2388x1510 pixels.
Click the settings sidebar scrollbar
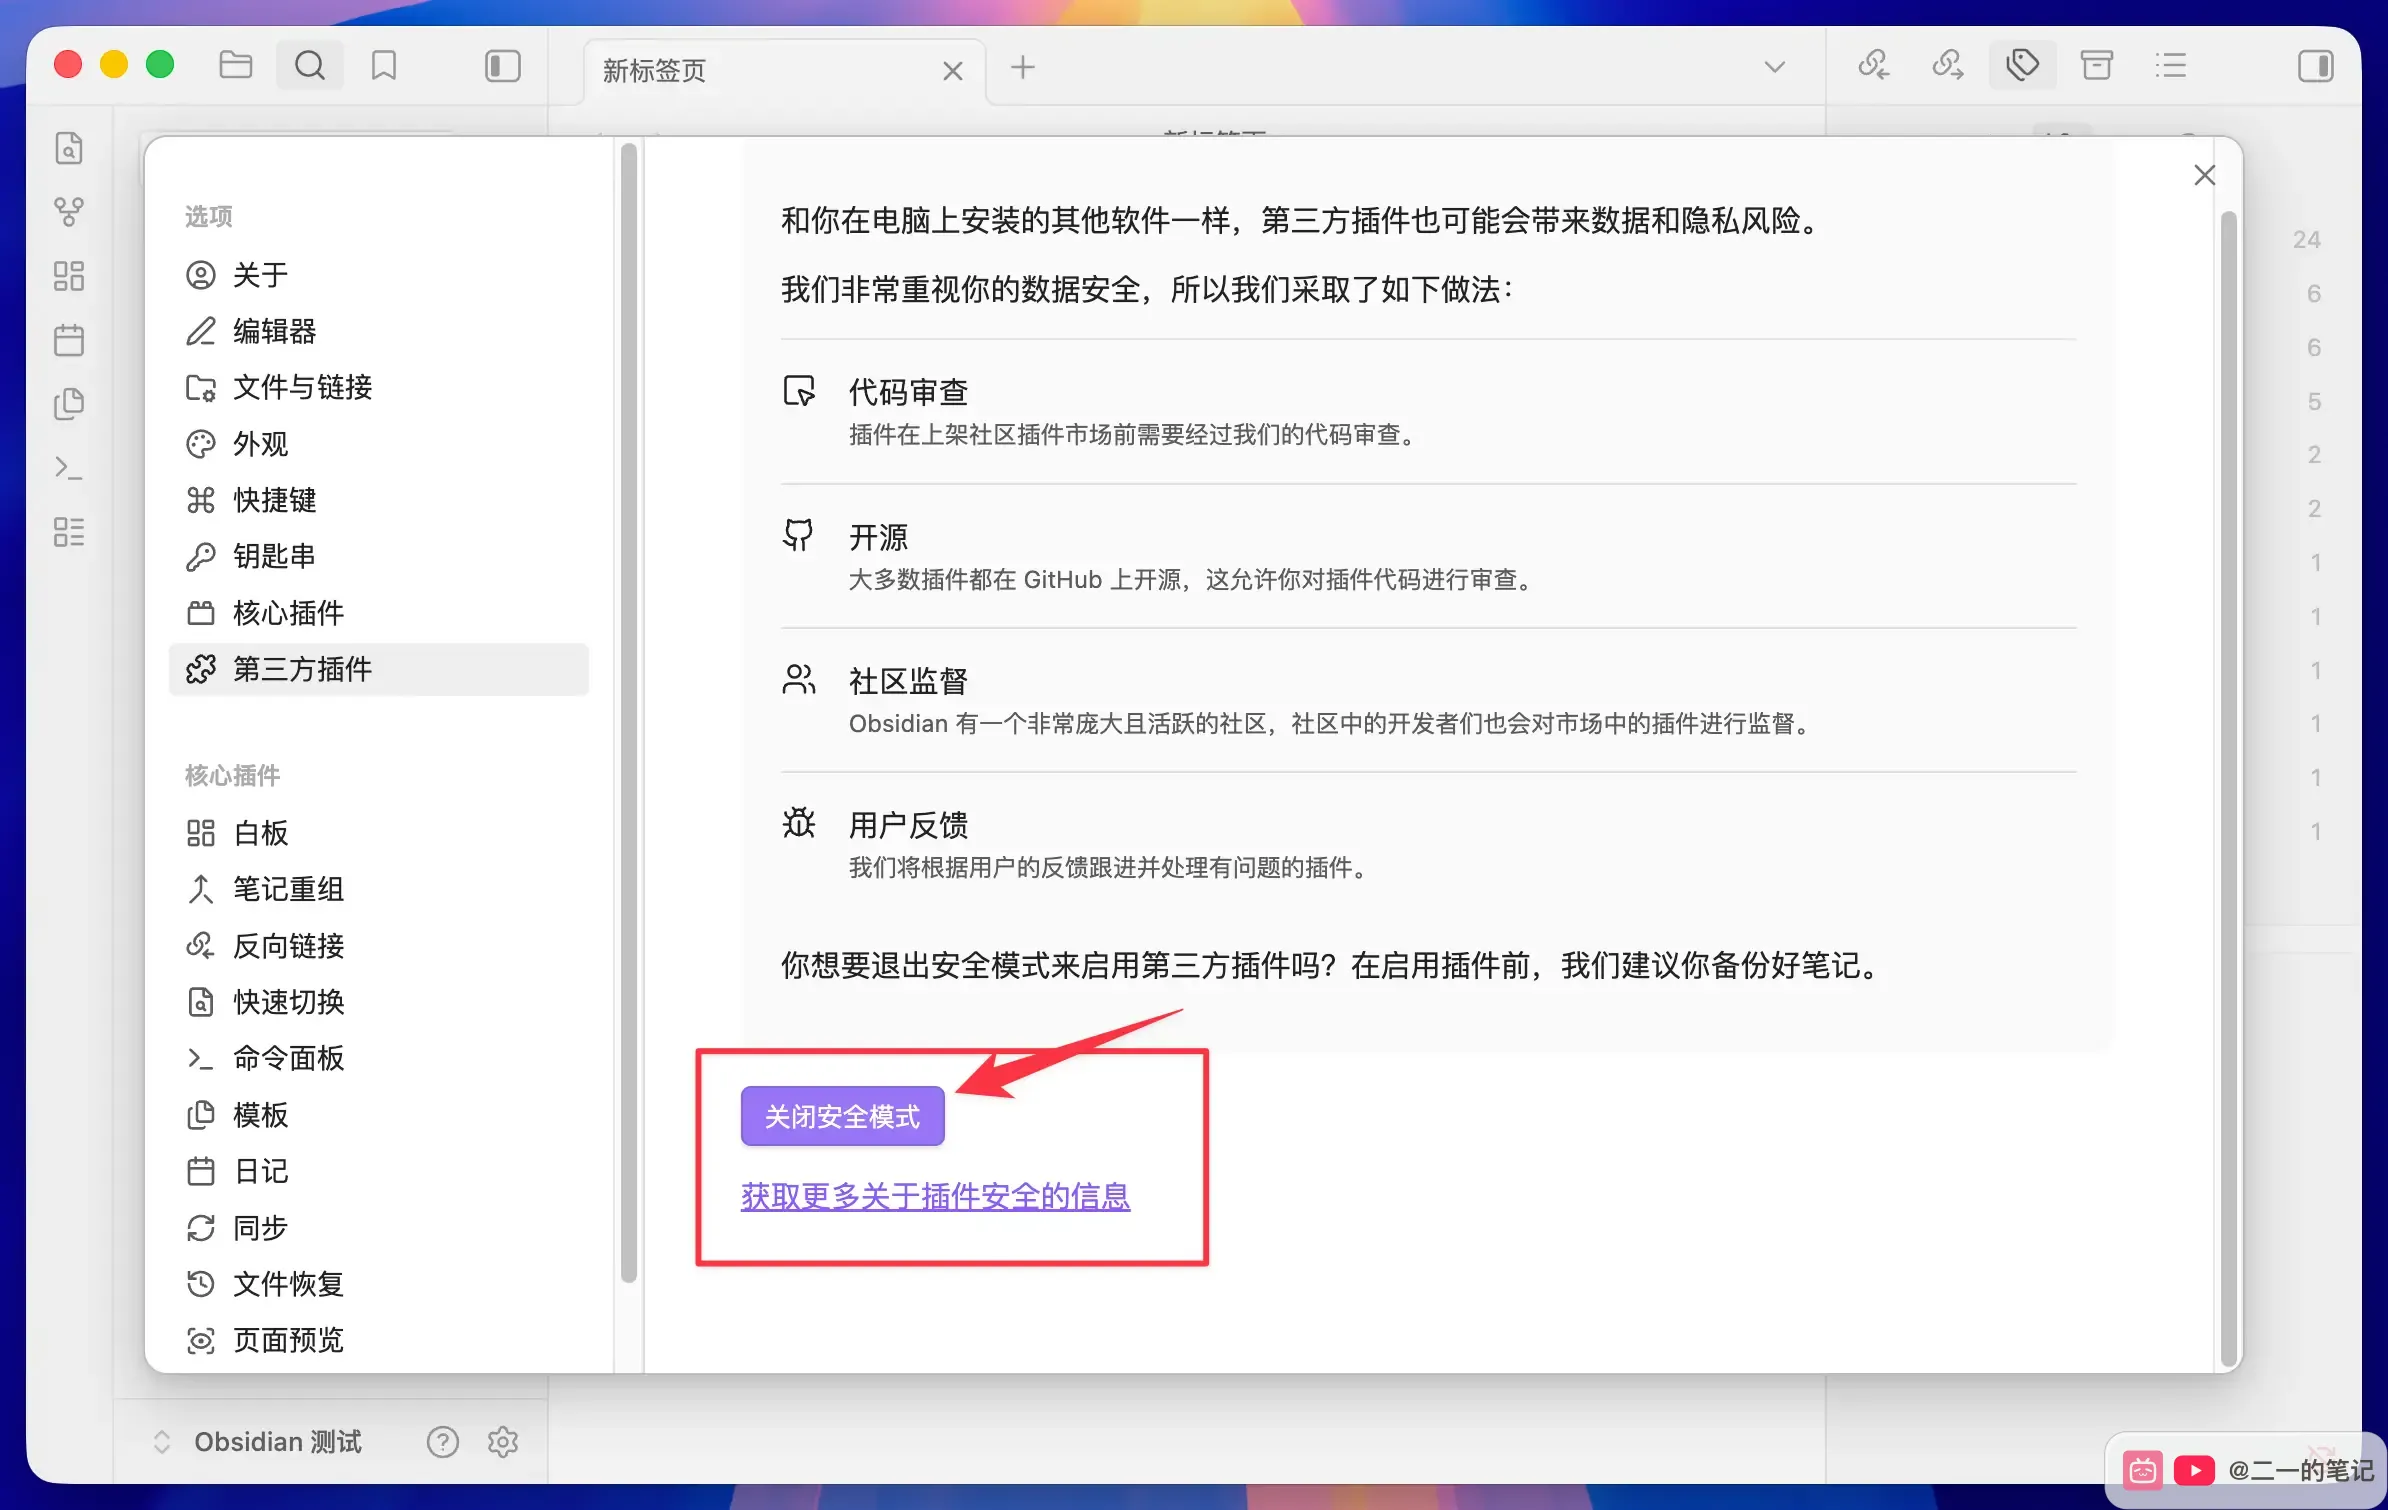[x=628, y=712]
